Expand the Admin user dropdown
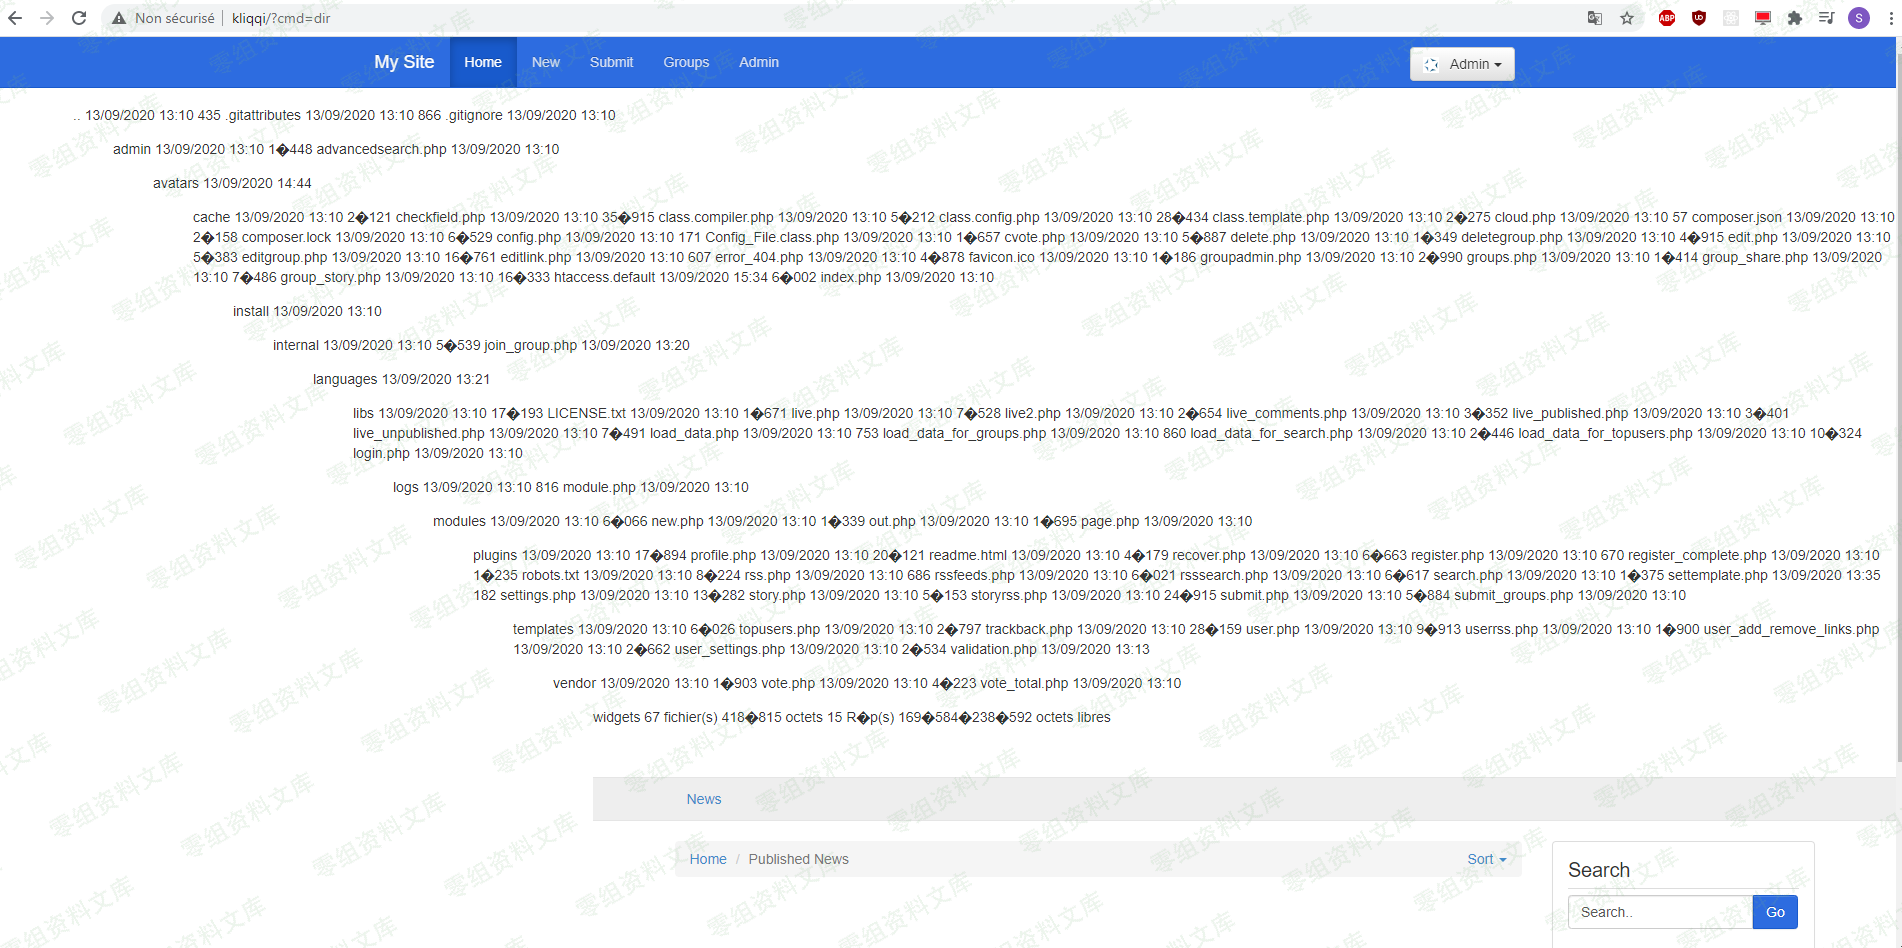This screenshot has width=1902, height=948. [1462, 64]
